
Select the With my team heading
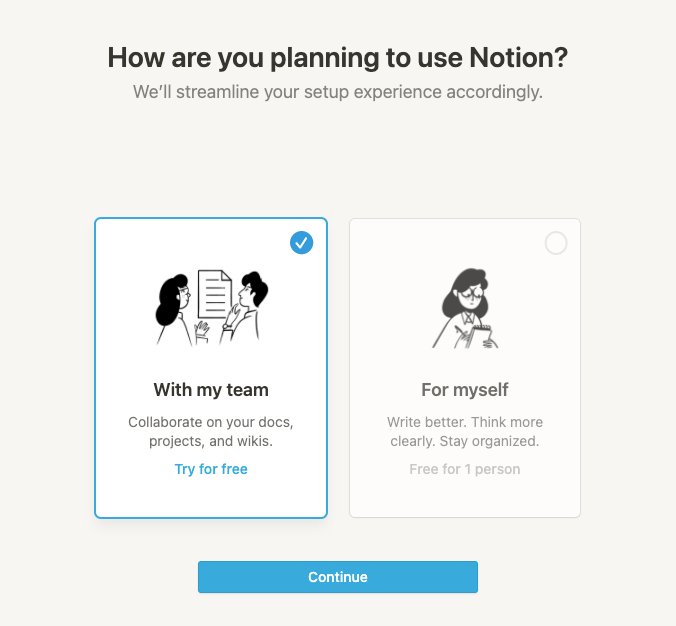[211, 389]
